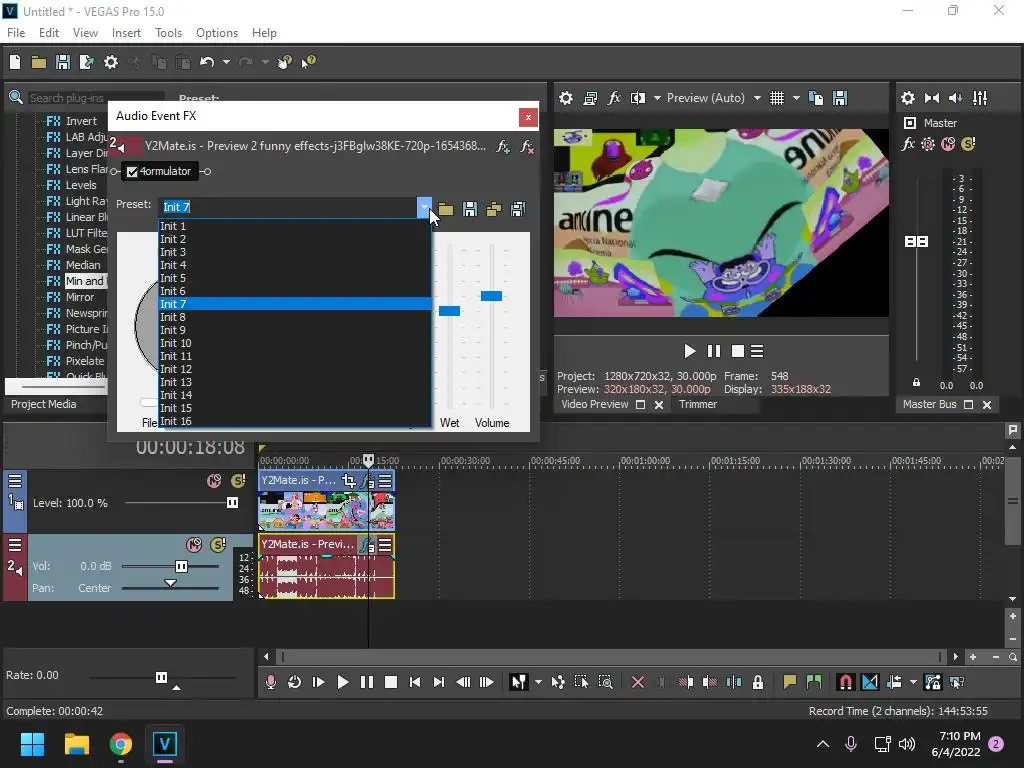Click the Wet slider handle

point(449,311)
